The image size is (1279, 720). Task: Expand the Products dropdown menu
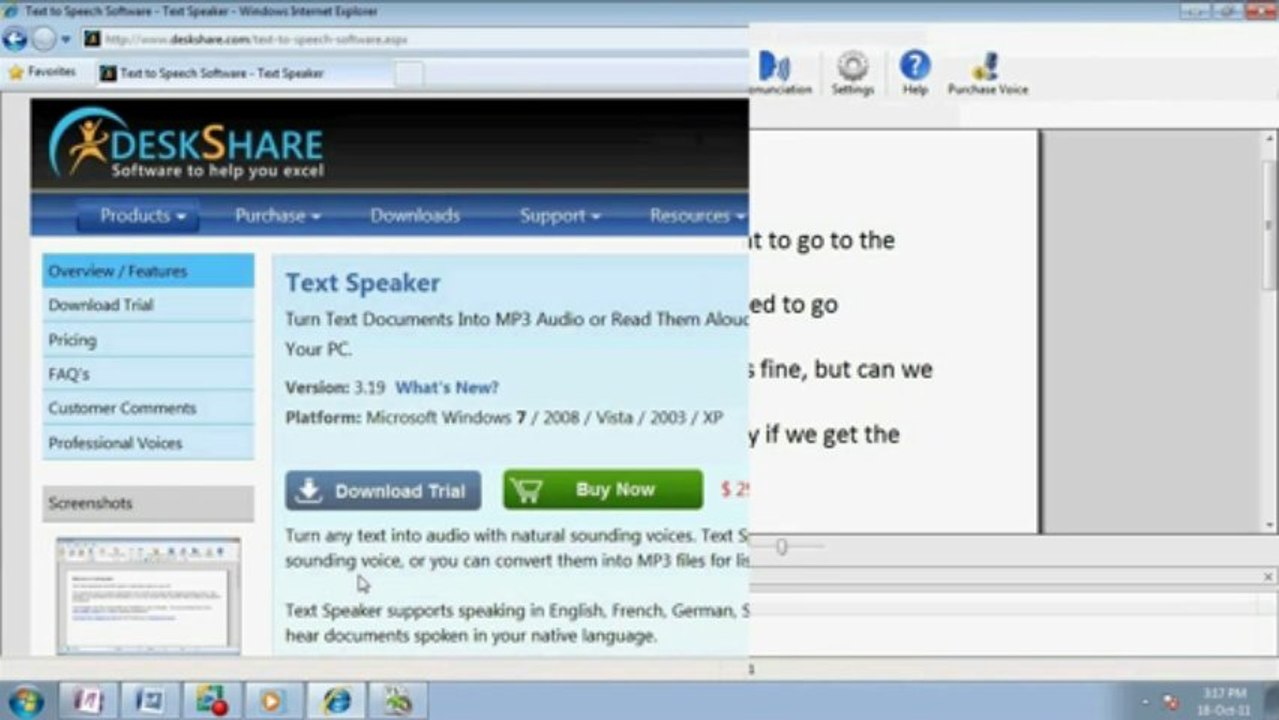(137, 215)
